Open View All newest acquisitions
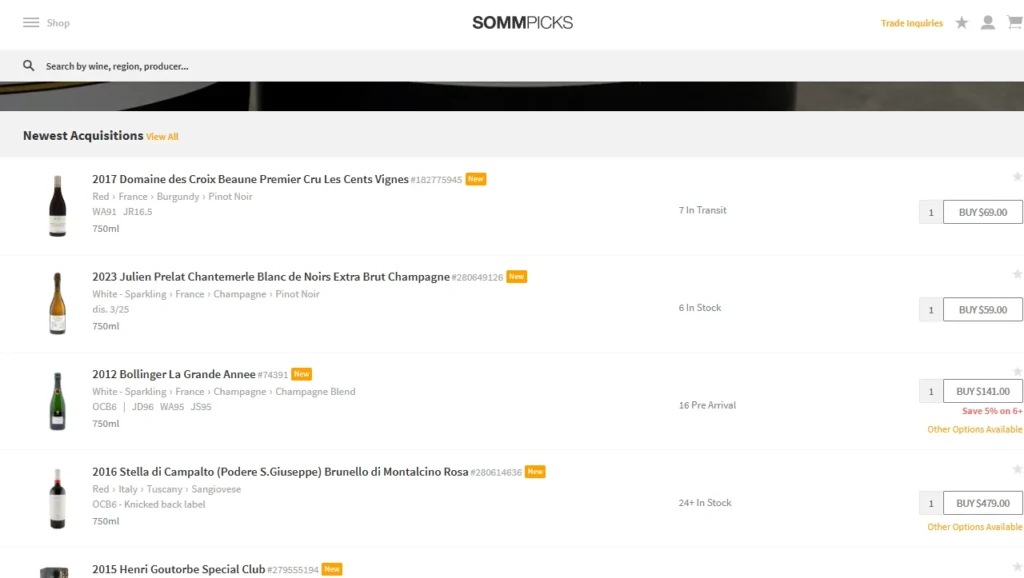The height and width of the screenshot is (578, 1024). click(x=162, y=136)
